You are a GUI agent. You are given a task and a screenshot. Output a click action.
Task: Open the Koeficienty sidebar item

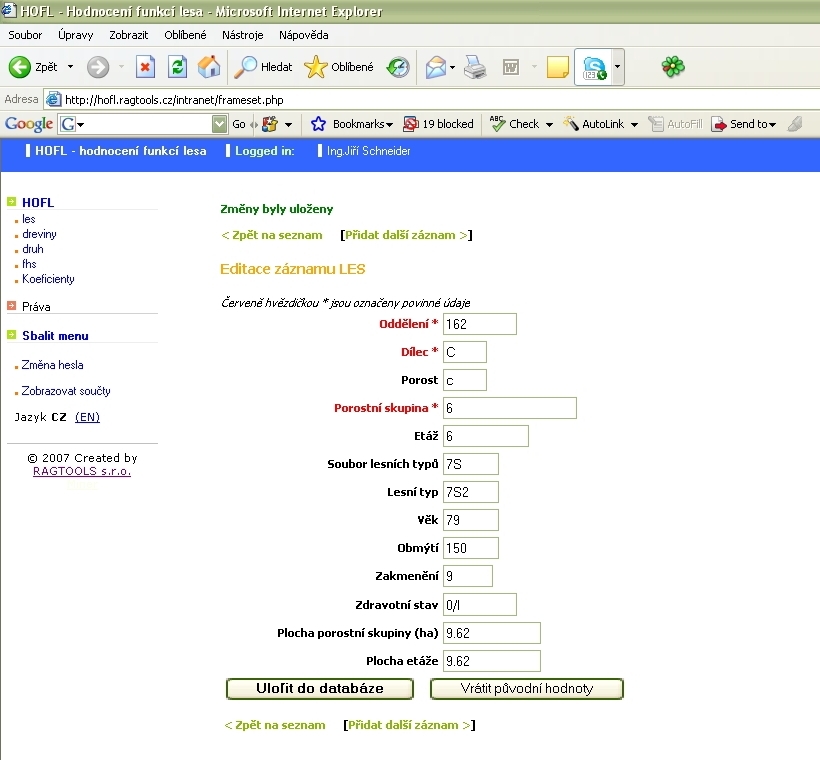pyautogui.click(x=48, y=279)
